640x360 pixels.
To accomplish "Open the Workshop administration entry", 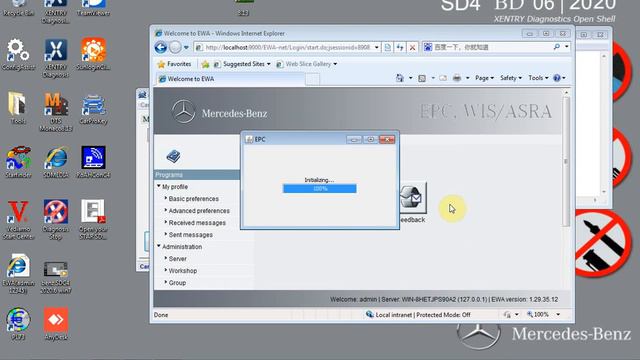I will click(182, 271).
